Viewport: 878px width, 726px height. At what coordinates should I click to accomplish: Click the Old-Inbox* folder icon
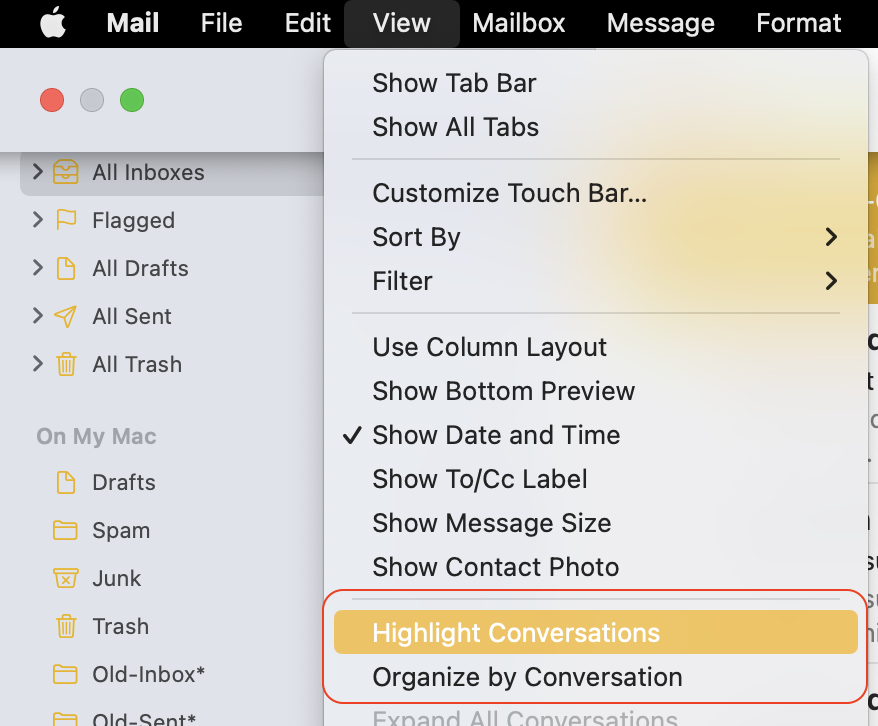(x=66, y=674)
